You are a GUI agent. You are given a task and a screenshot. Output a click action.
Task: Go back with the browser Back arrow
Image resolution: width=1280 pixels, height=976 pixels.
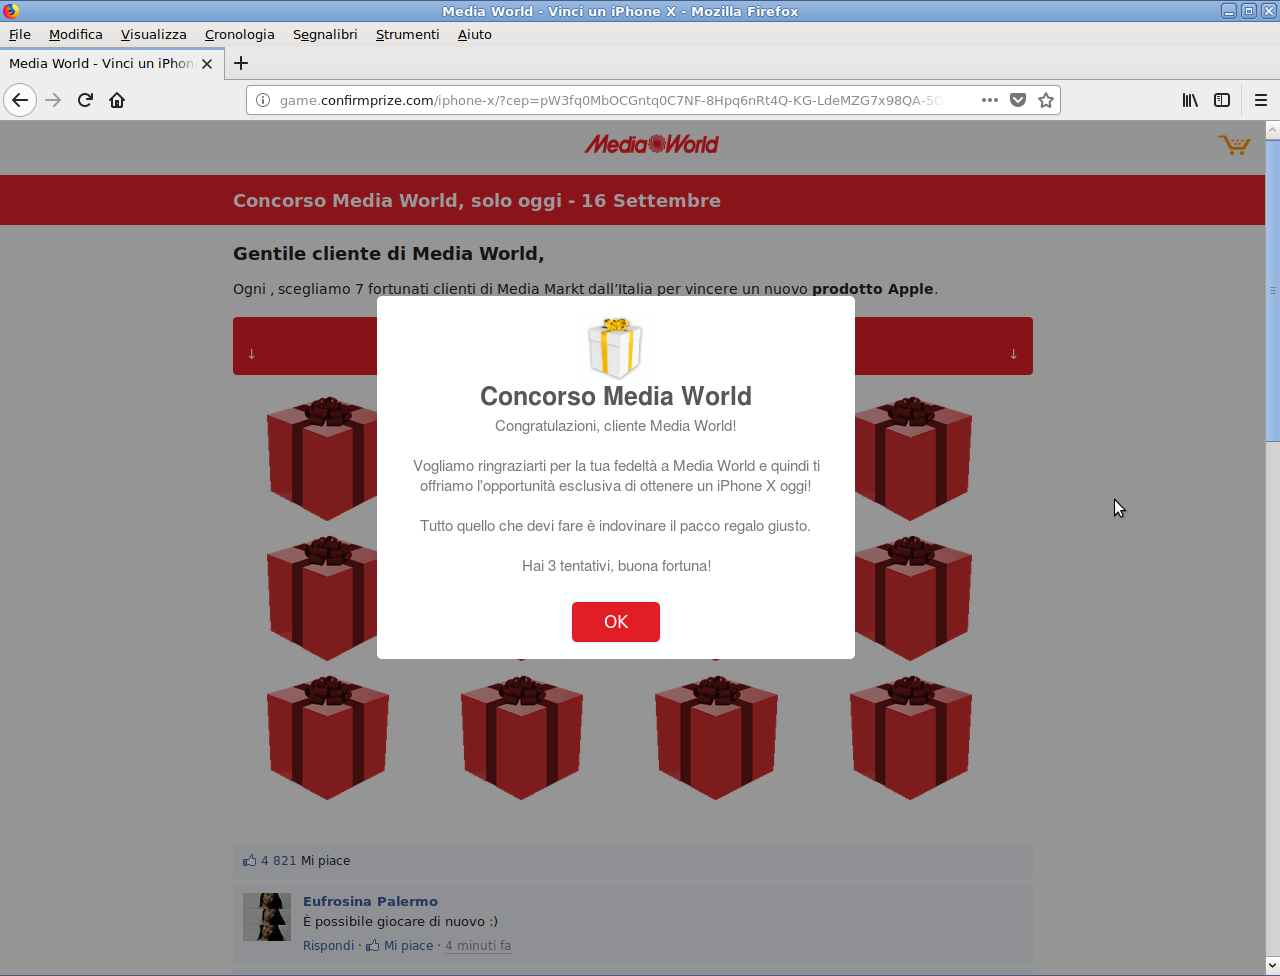[x=20, y=100]
